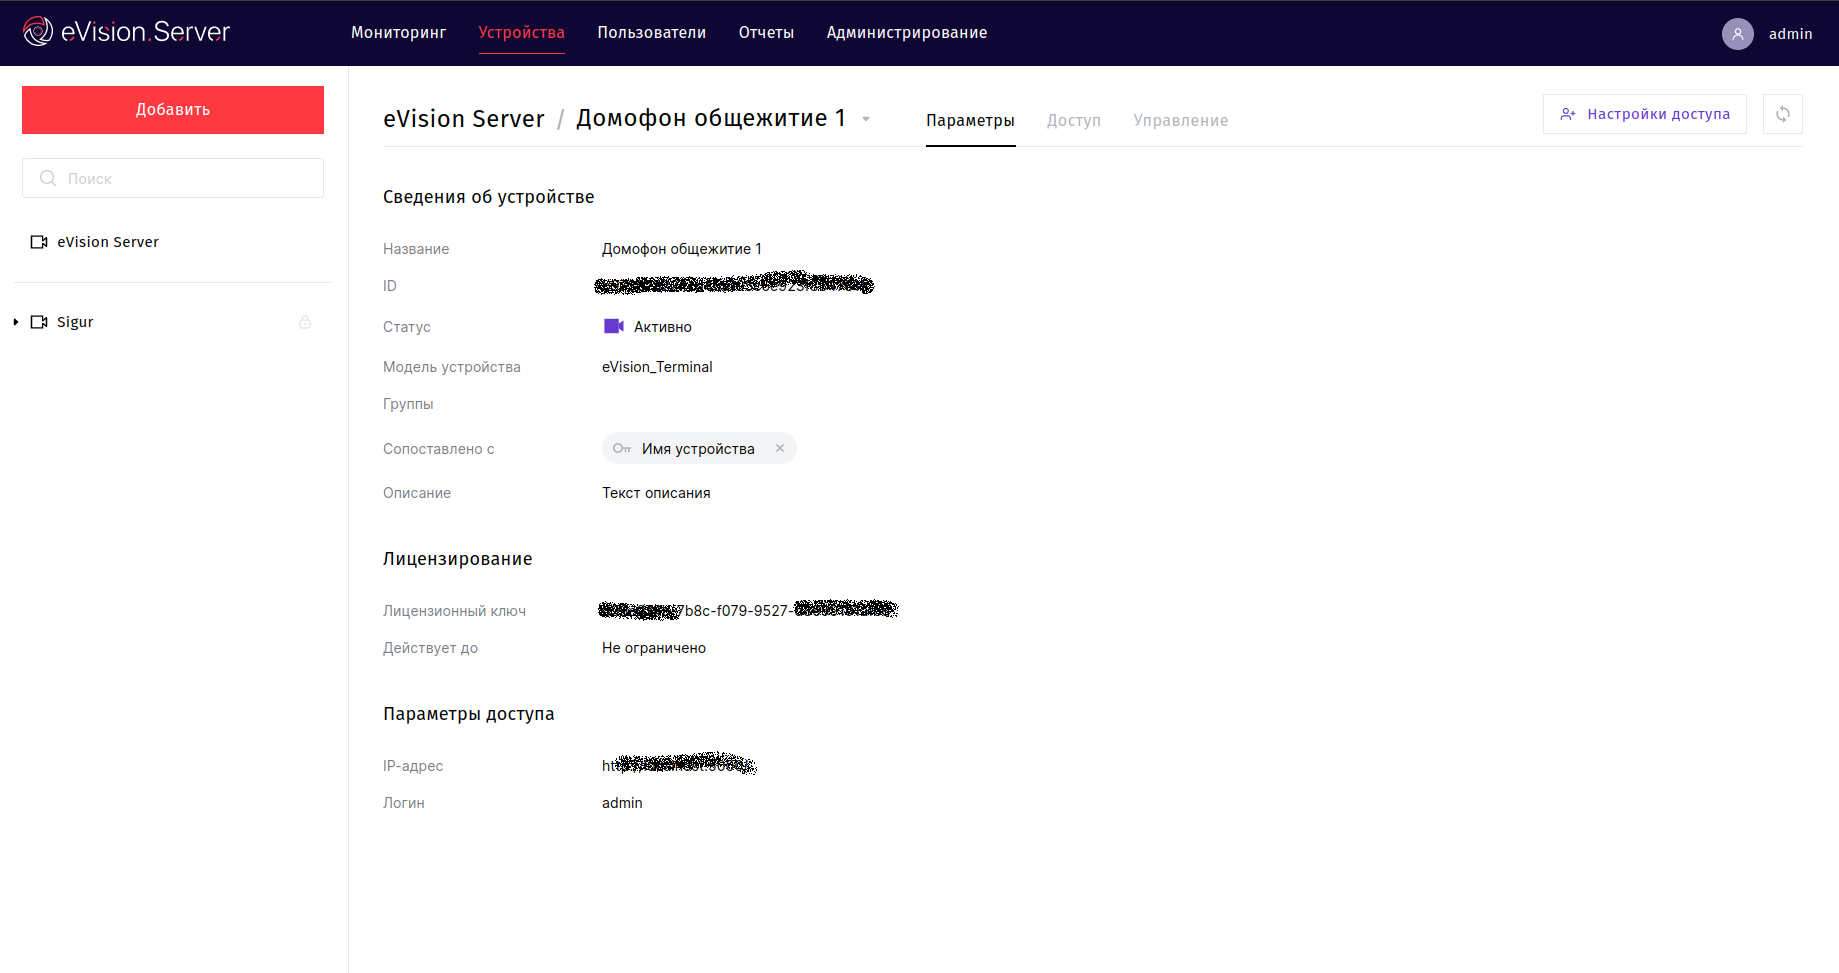Open the Мониторинг menu

click(398, 33)
